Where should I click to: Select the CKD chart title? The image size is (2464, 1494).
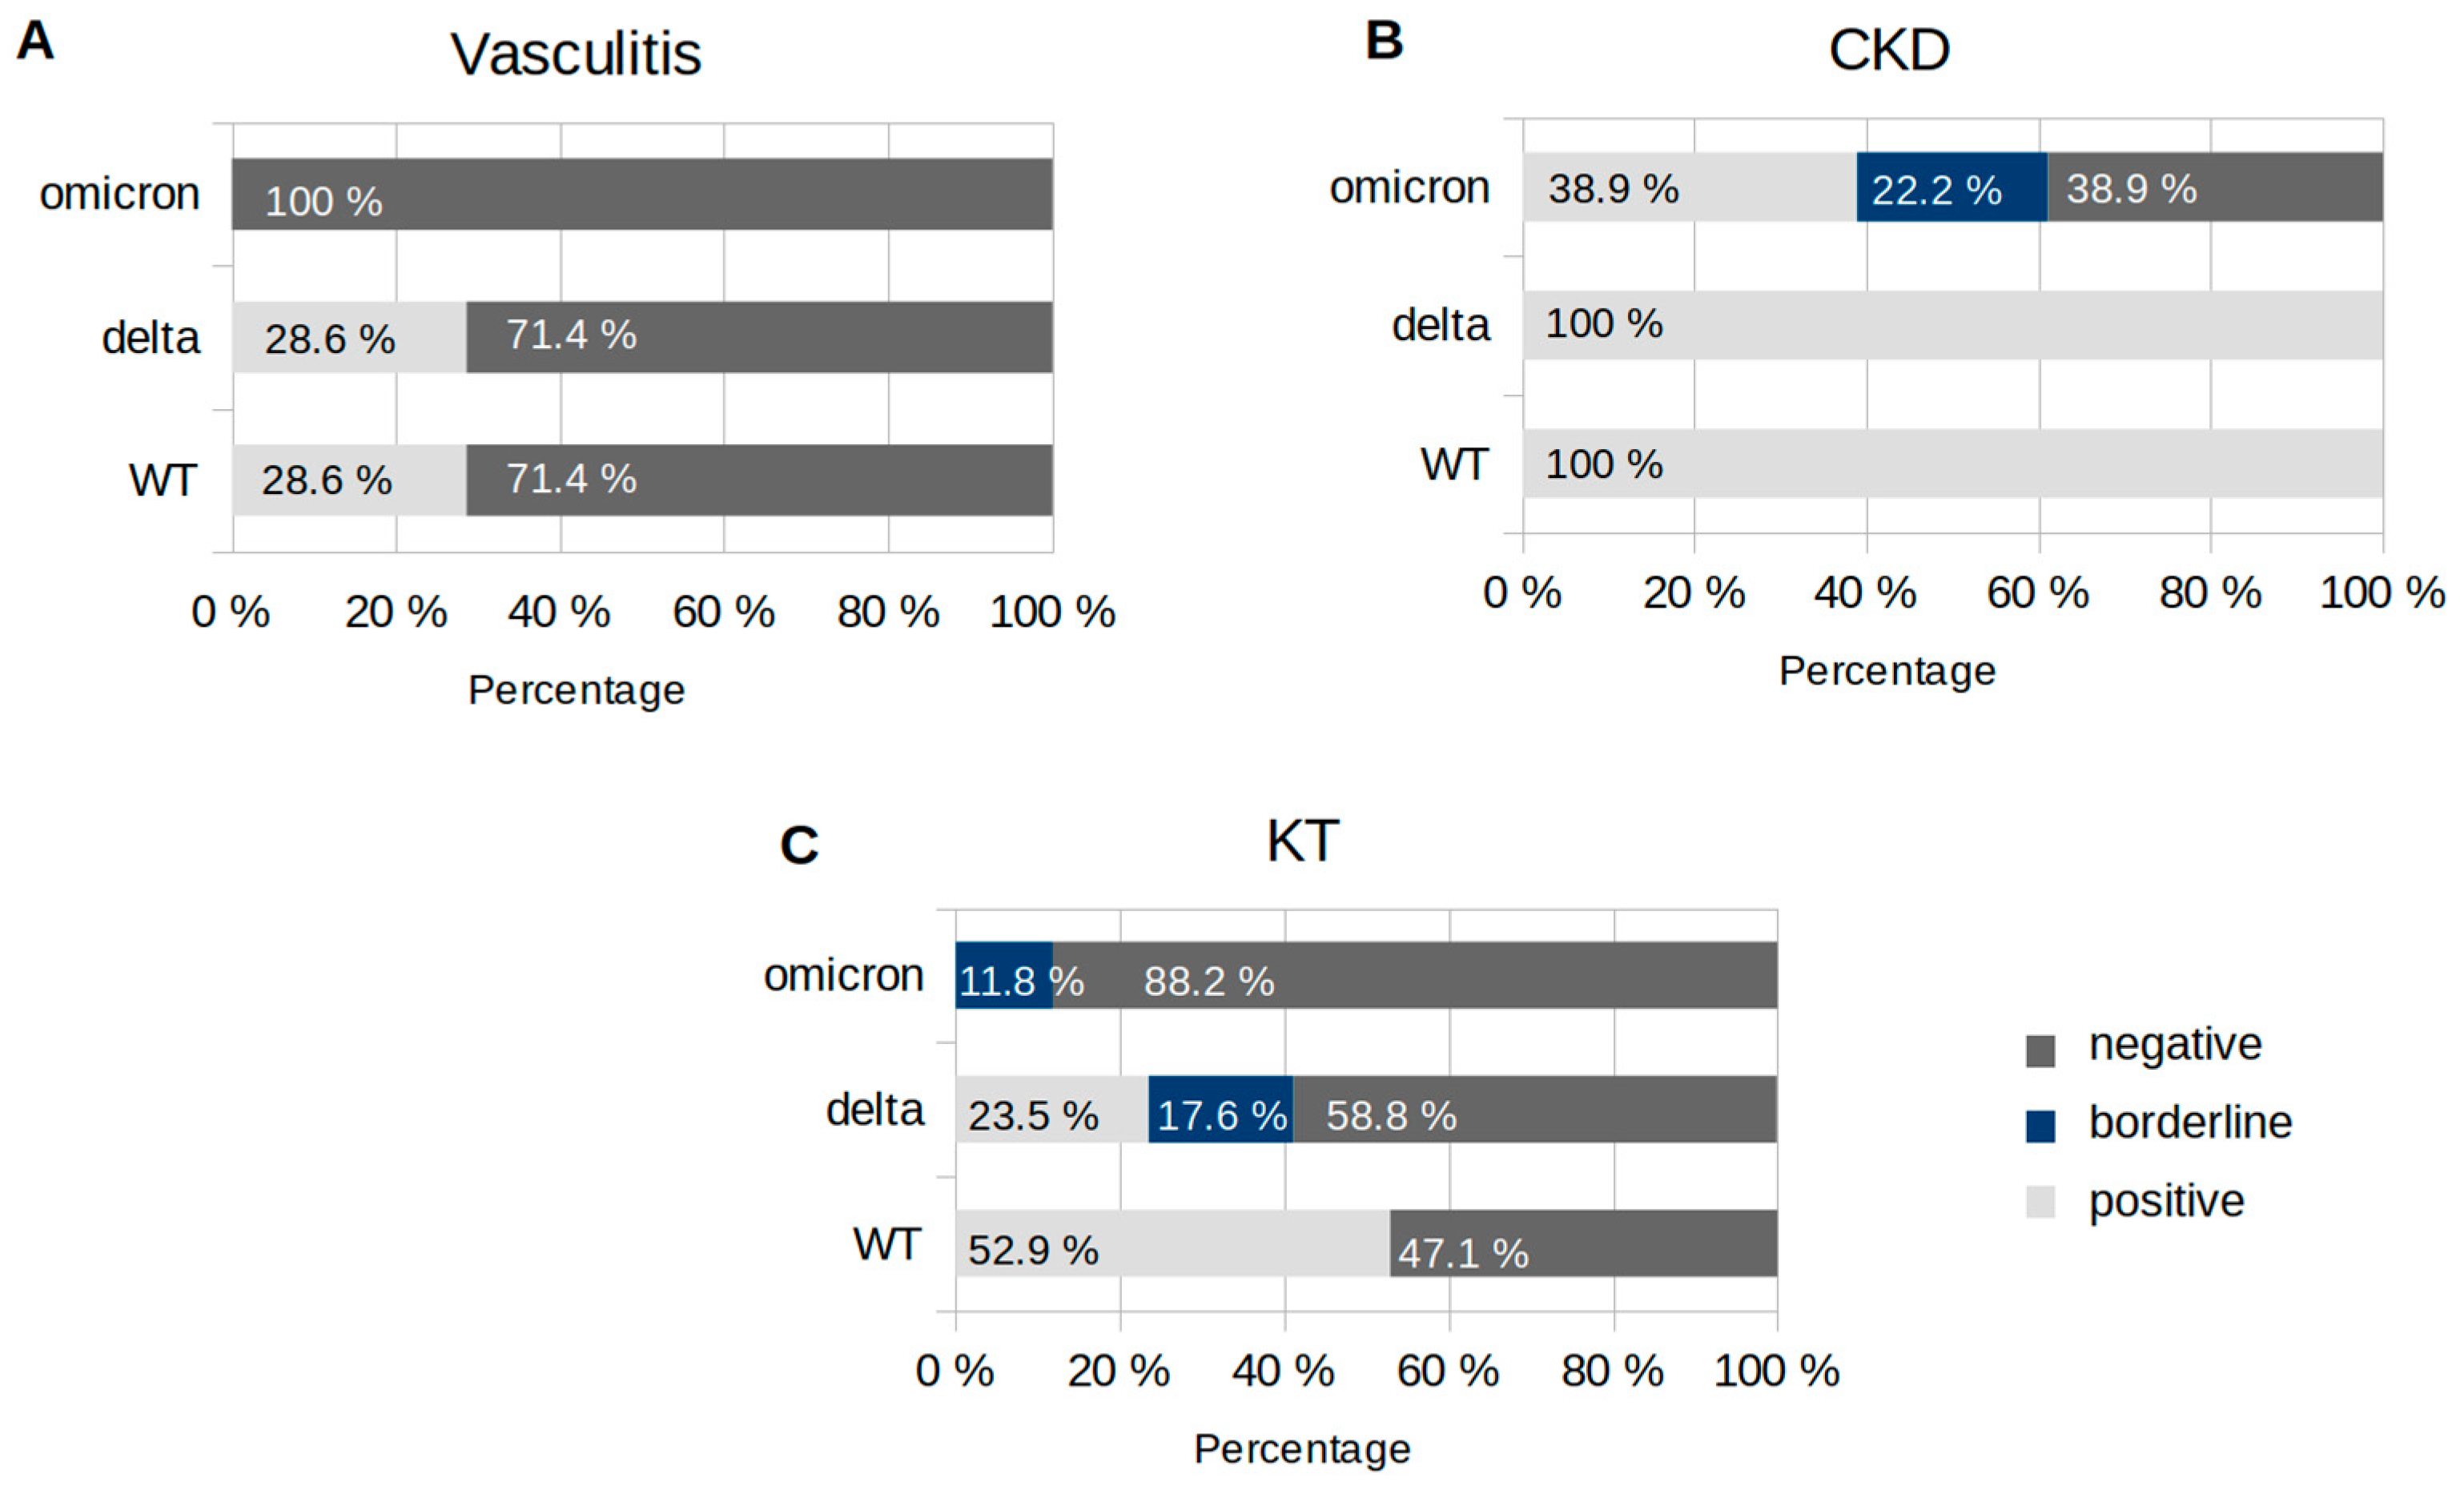pos(1889,50)
